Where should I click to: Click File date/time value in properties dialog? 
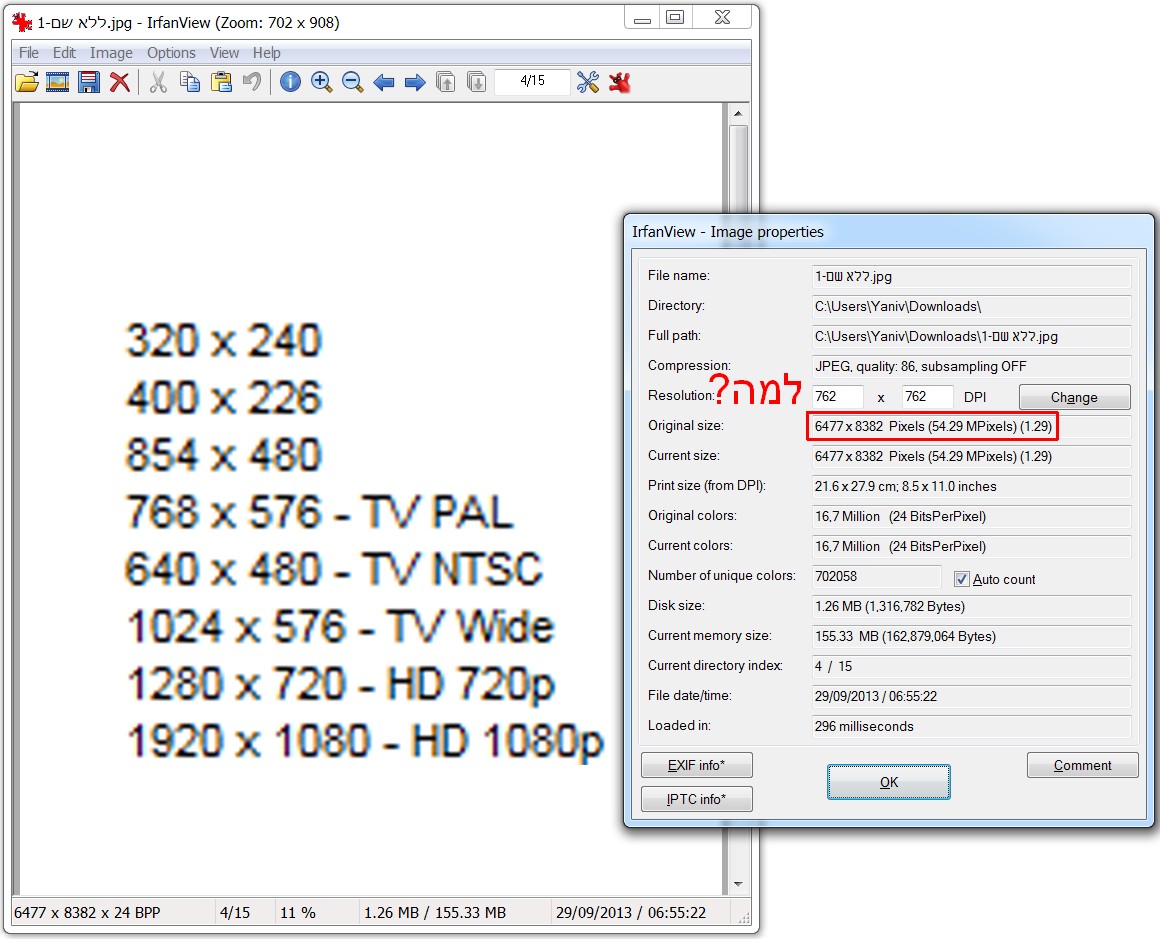(x=971, y=696)
